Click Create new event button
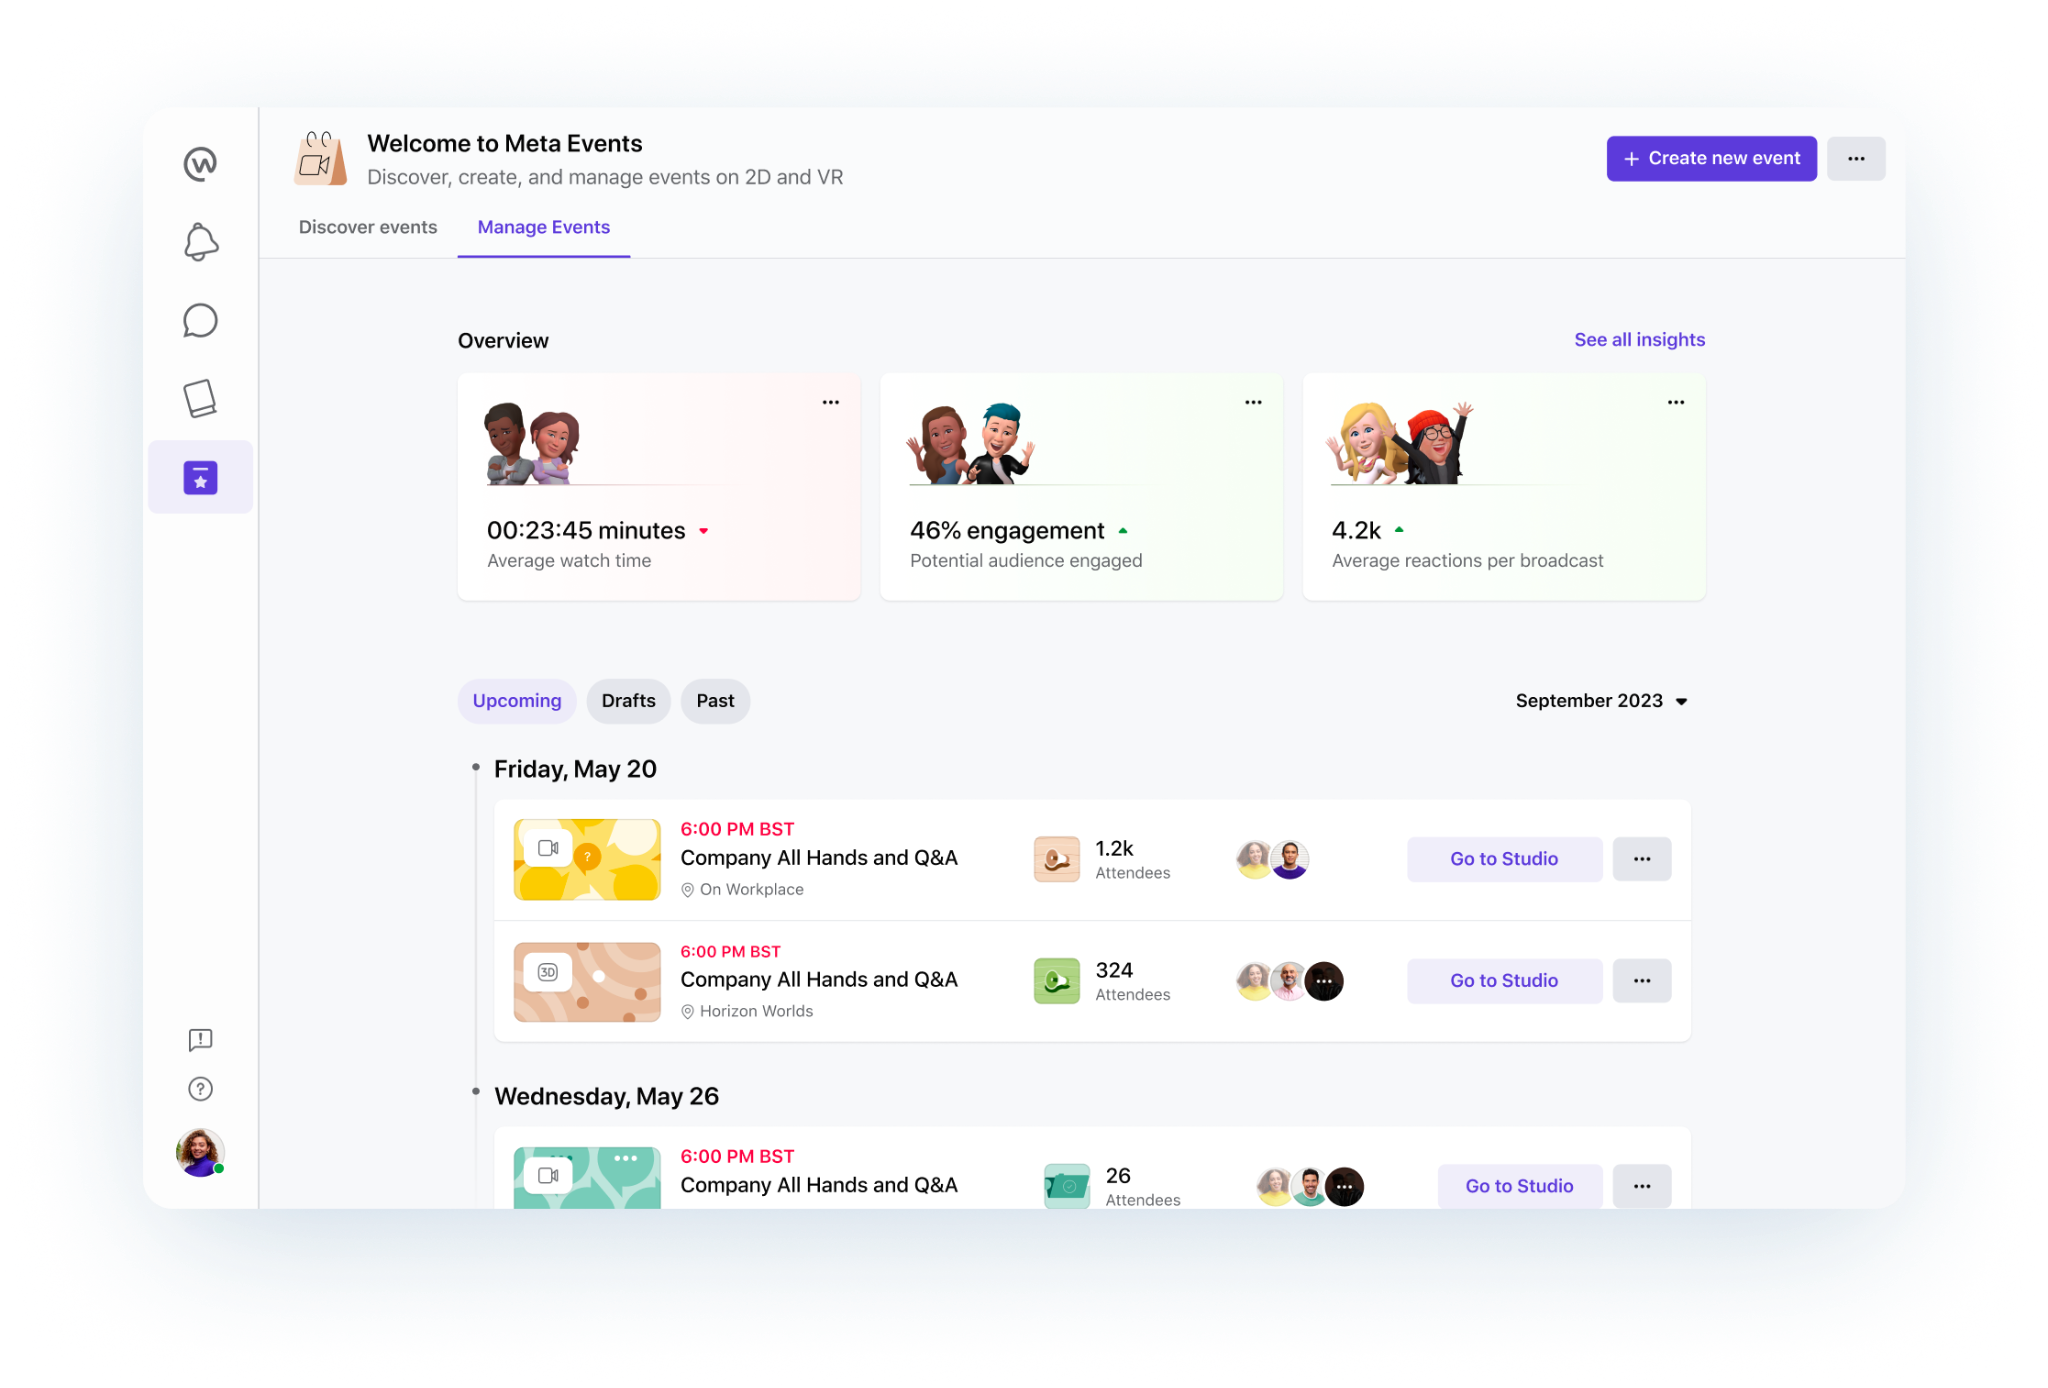 [x=1711, y=159]
